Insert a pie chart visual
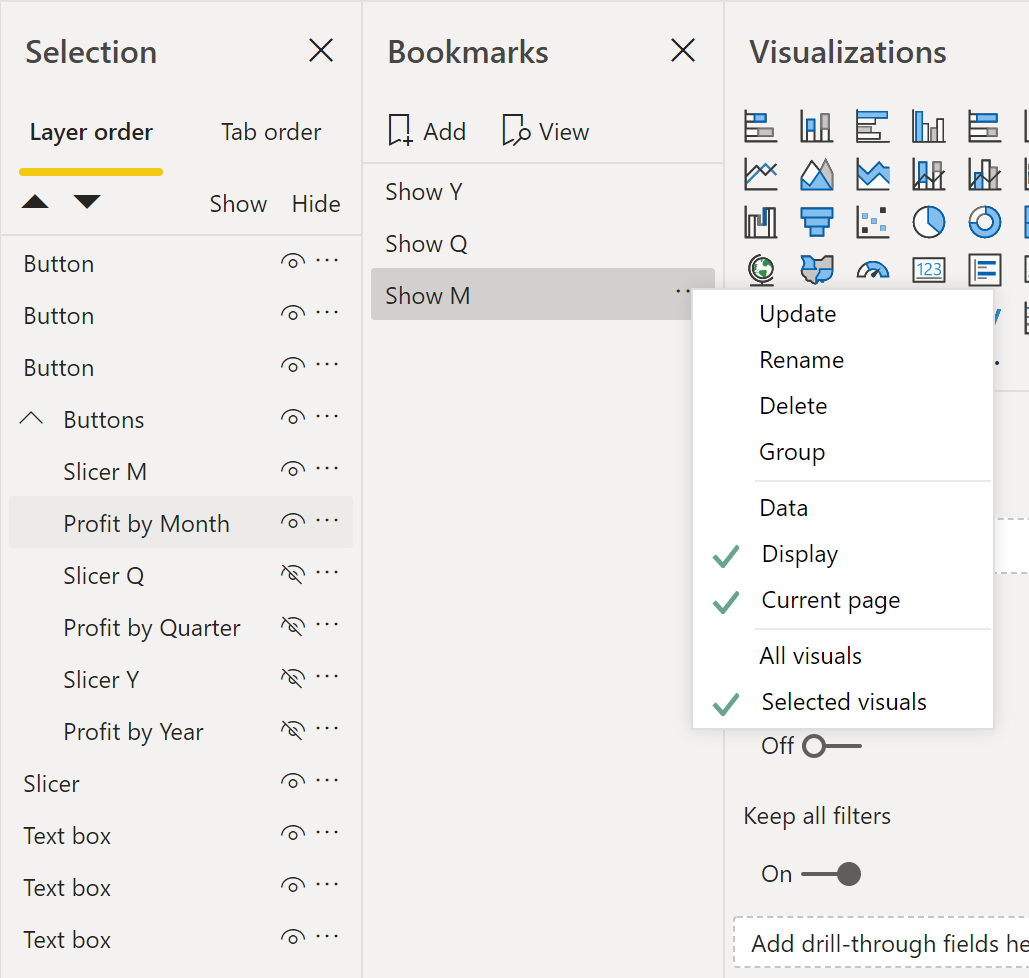This screenshot has width=1029, height=978. tap(929, 222)
